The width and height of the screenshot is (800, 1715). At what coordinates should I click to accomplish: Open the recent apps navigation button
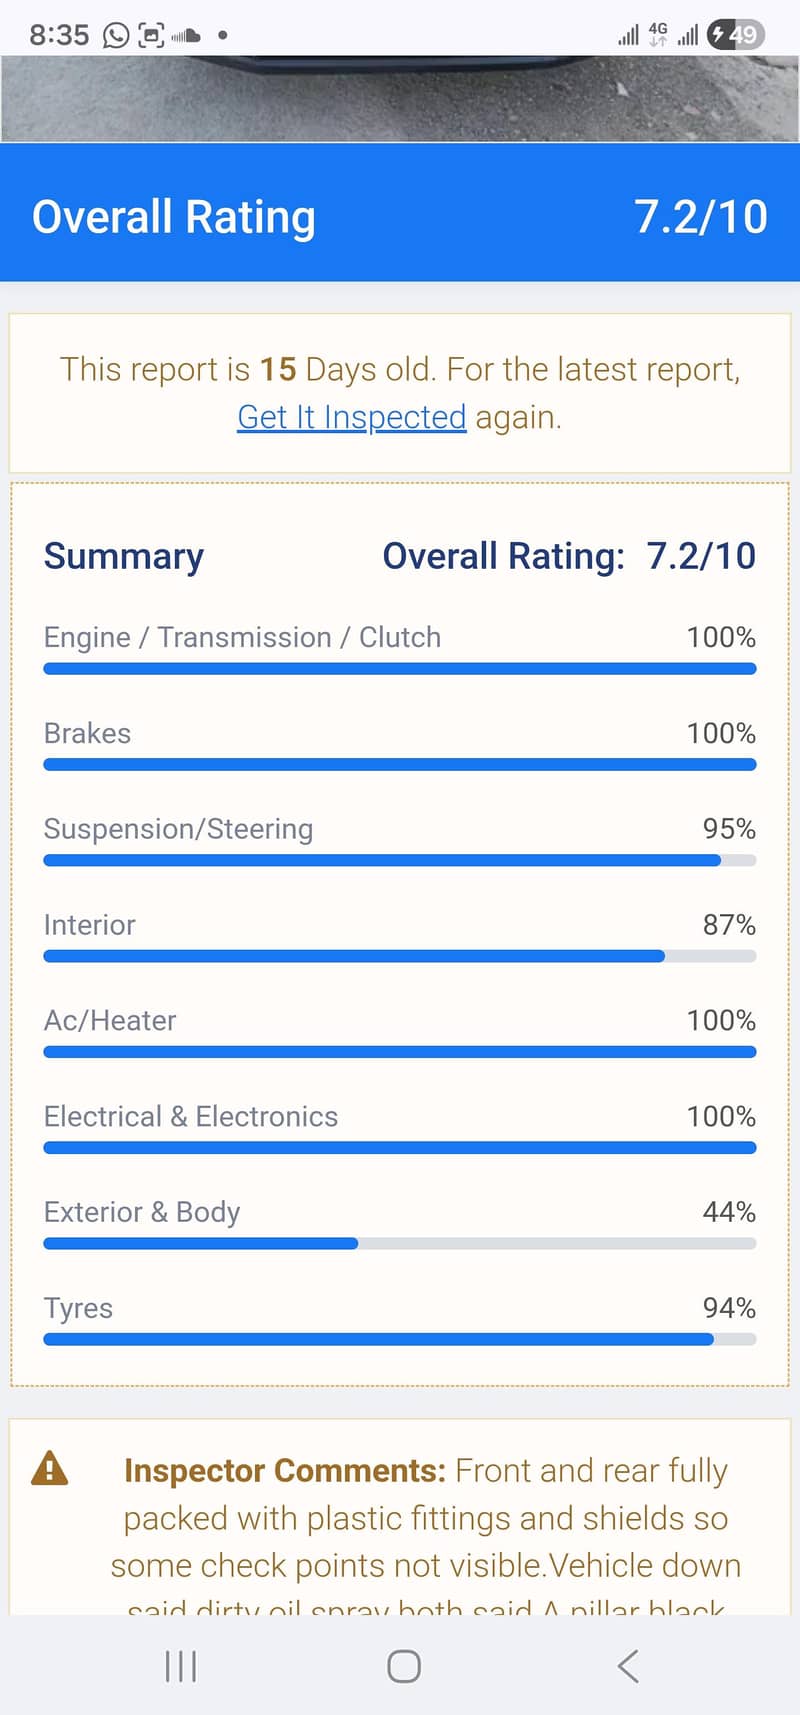click(x=180, y=1666)
